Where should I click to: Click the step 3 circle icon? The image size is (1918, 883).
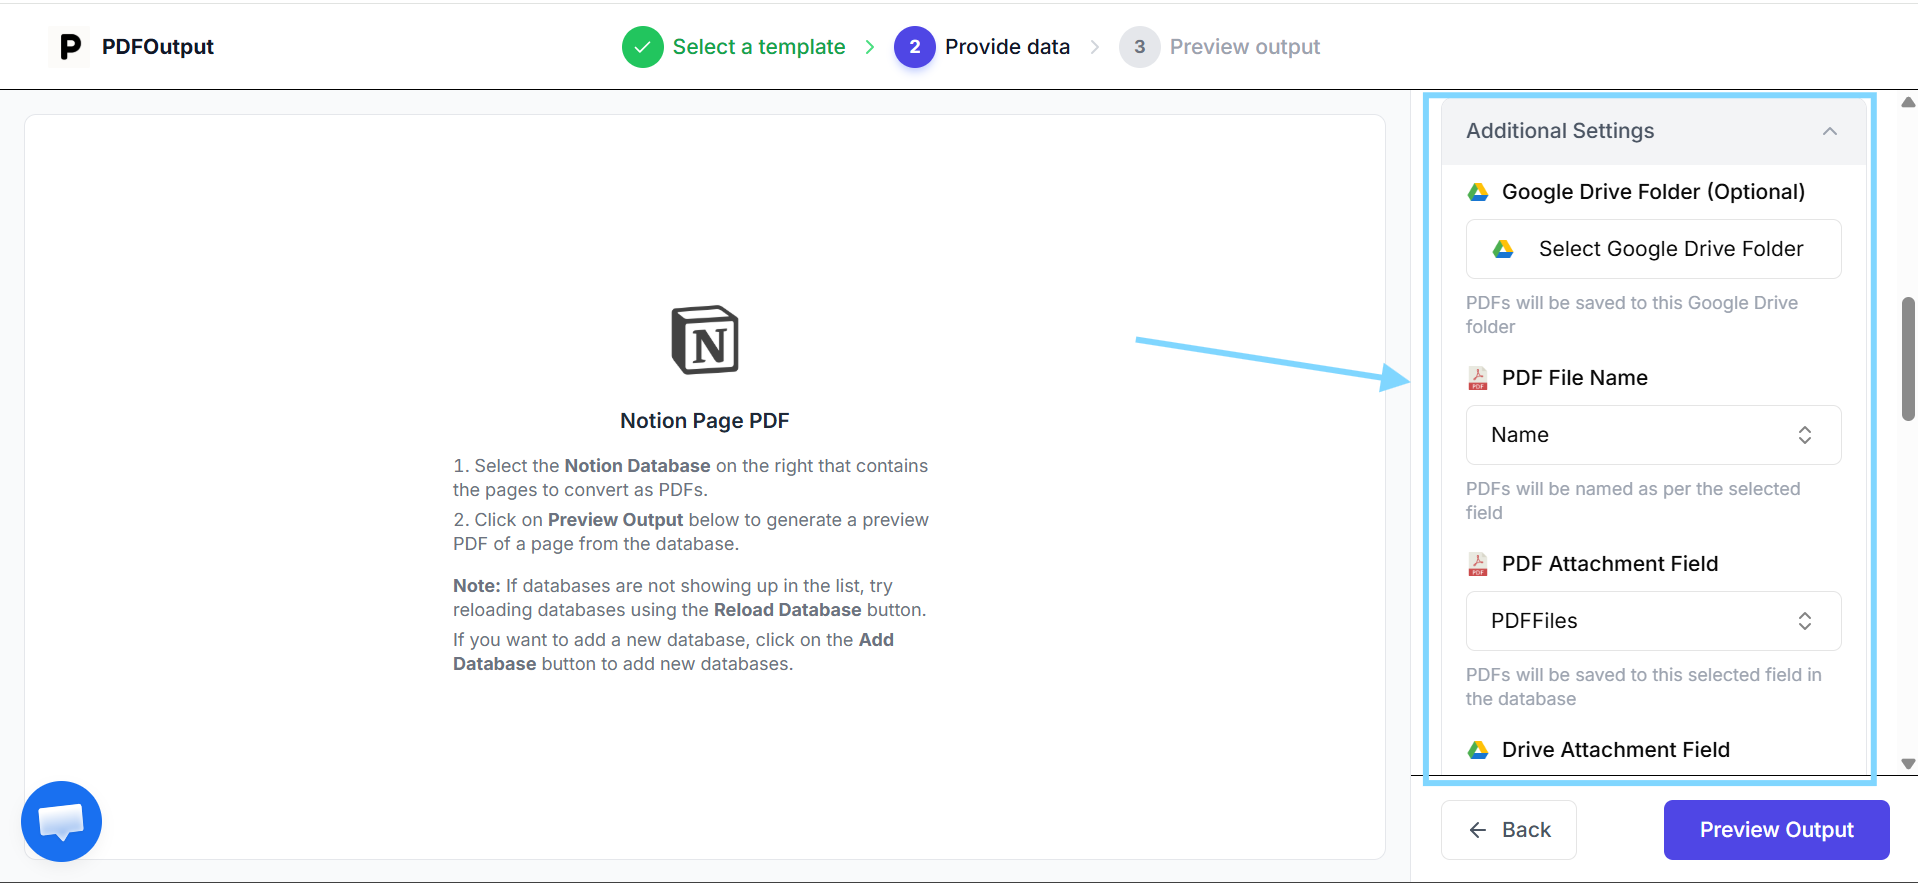click(1140, 47)
